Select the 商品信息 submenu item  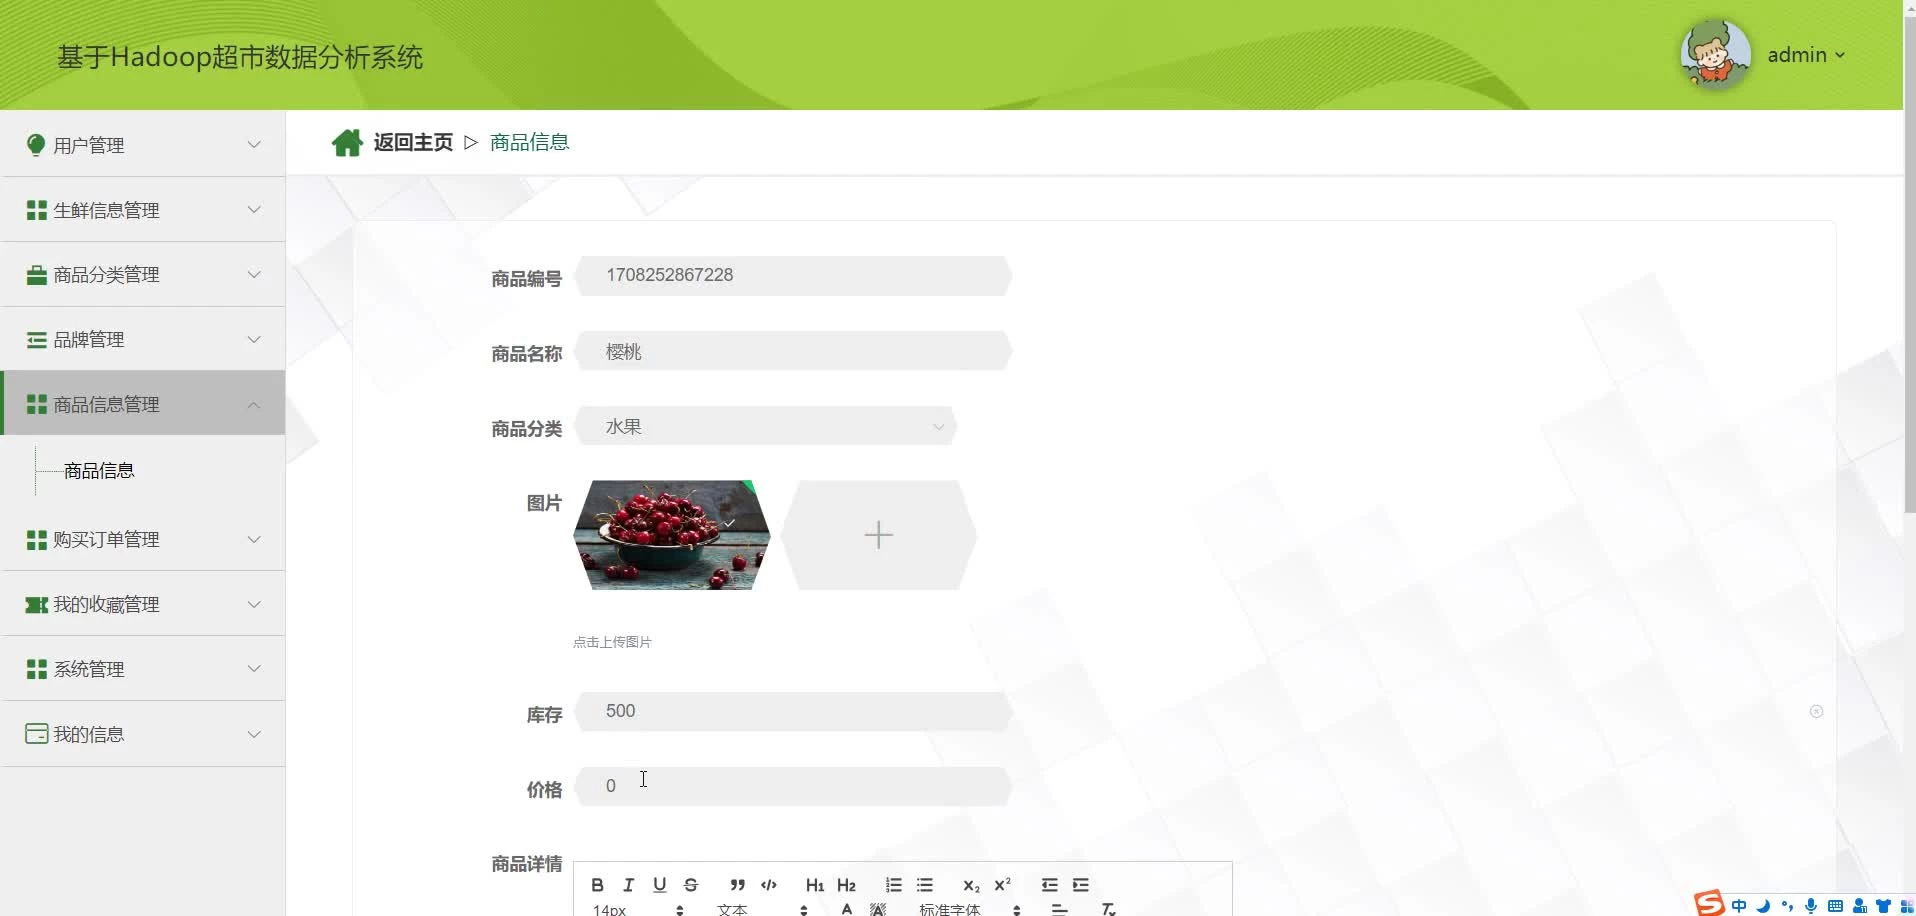point(99,471)
